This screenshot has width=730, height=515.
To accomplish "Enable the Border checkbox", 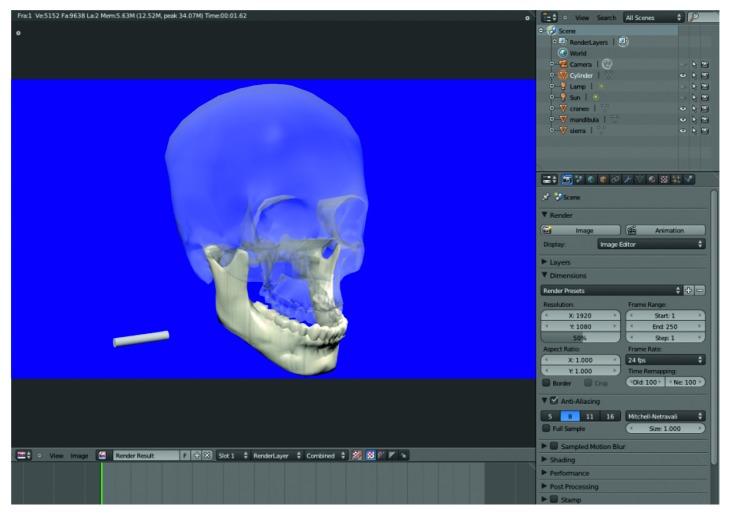I will point(547,382).
